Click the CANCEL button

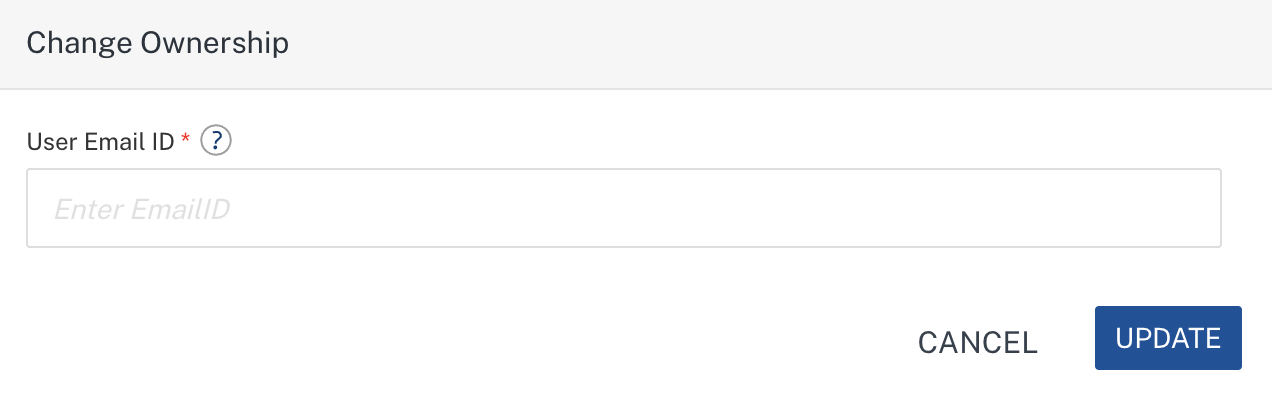[977, 343]
